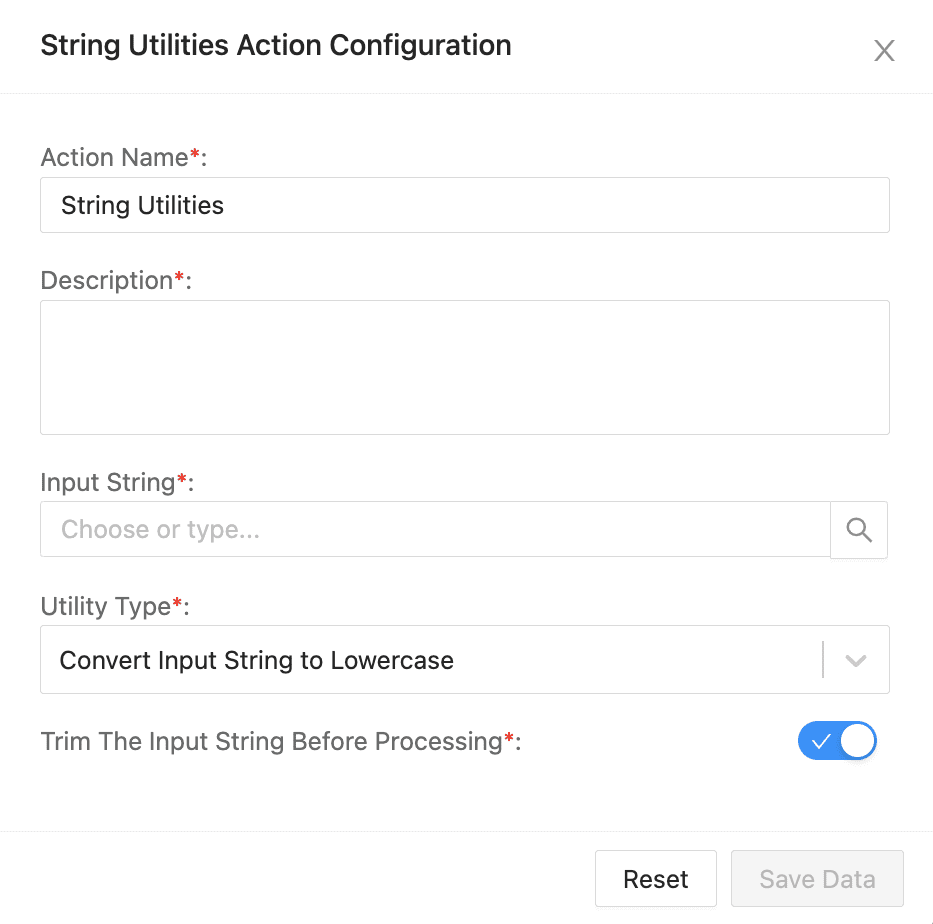
Task: Click the lookup icon to browse input string values
Action: (858, 529)
